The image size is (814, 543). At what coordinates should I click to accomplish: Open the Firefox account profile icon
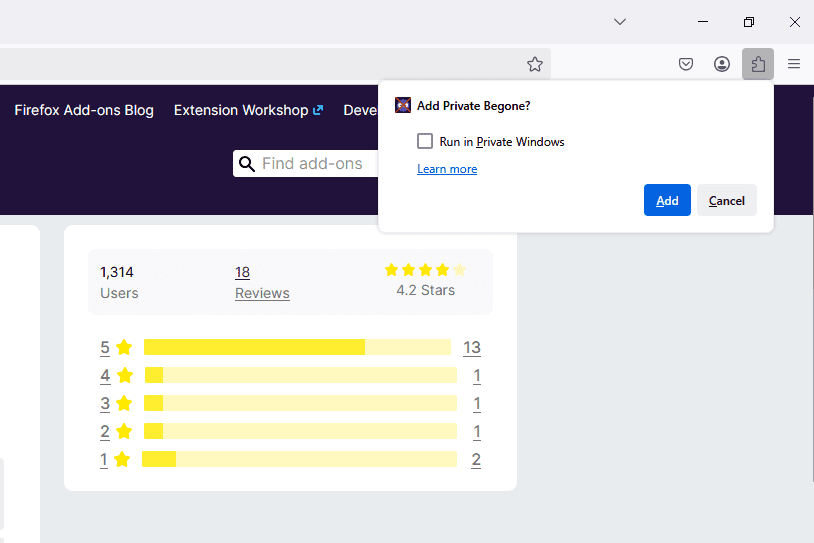coord(722,64)
